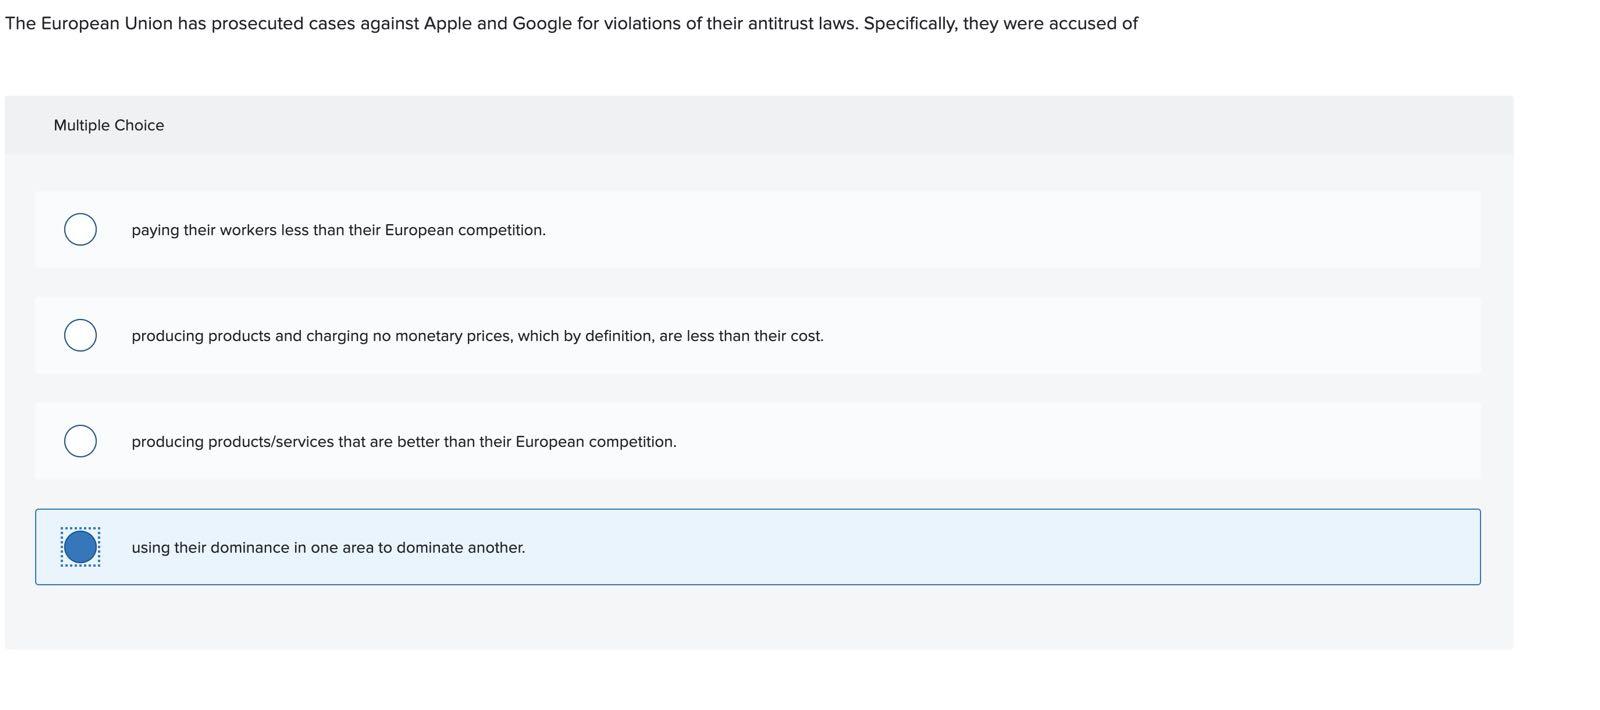Pick the "producing products/services that are better" radio button
1600x710 pixels.
click(80, 441)
